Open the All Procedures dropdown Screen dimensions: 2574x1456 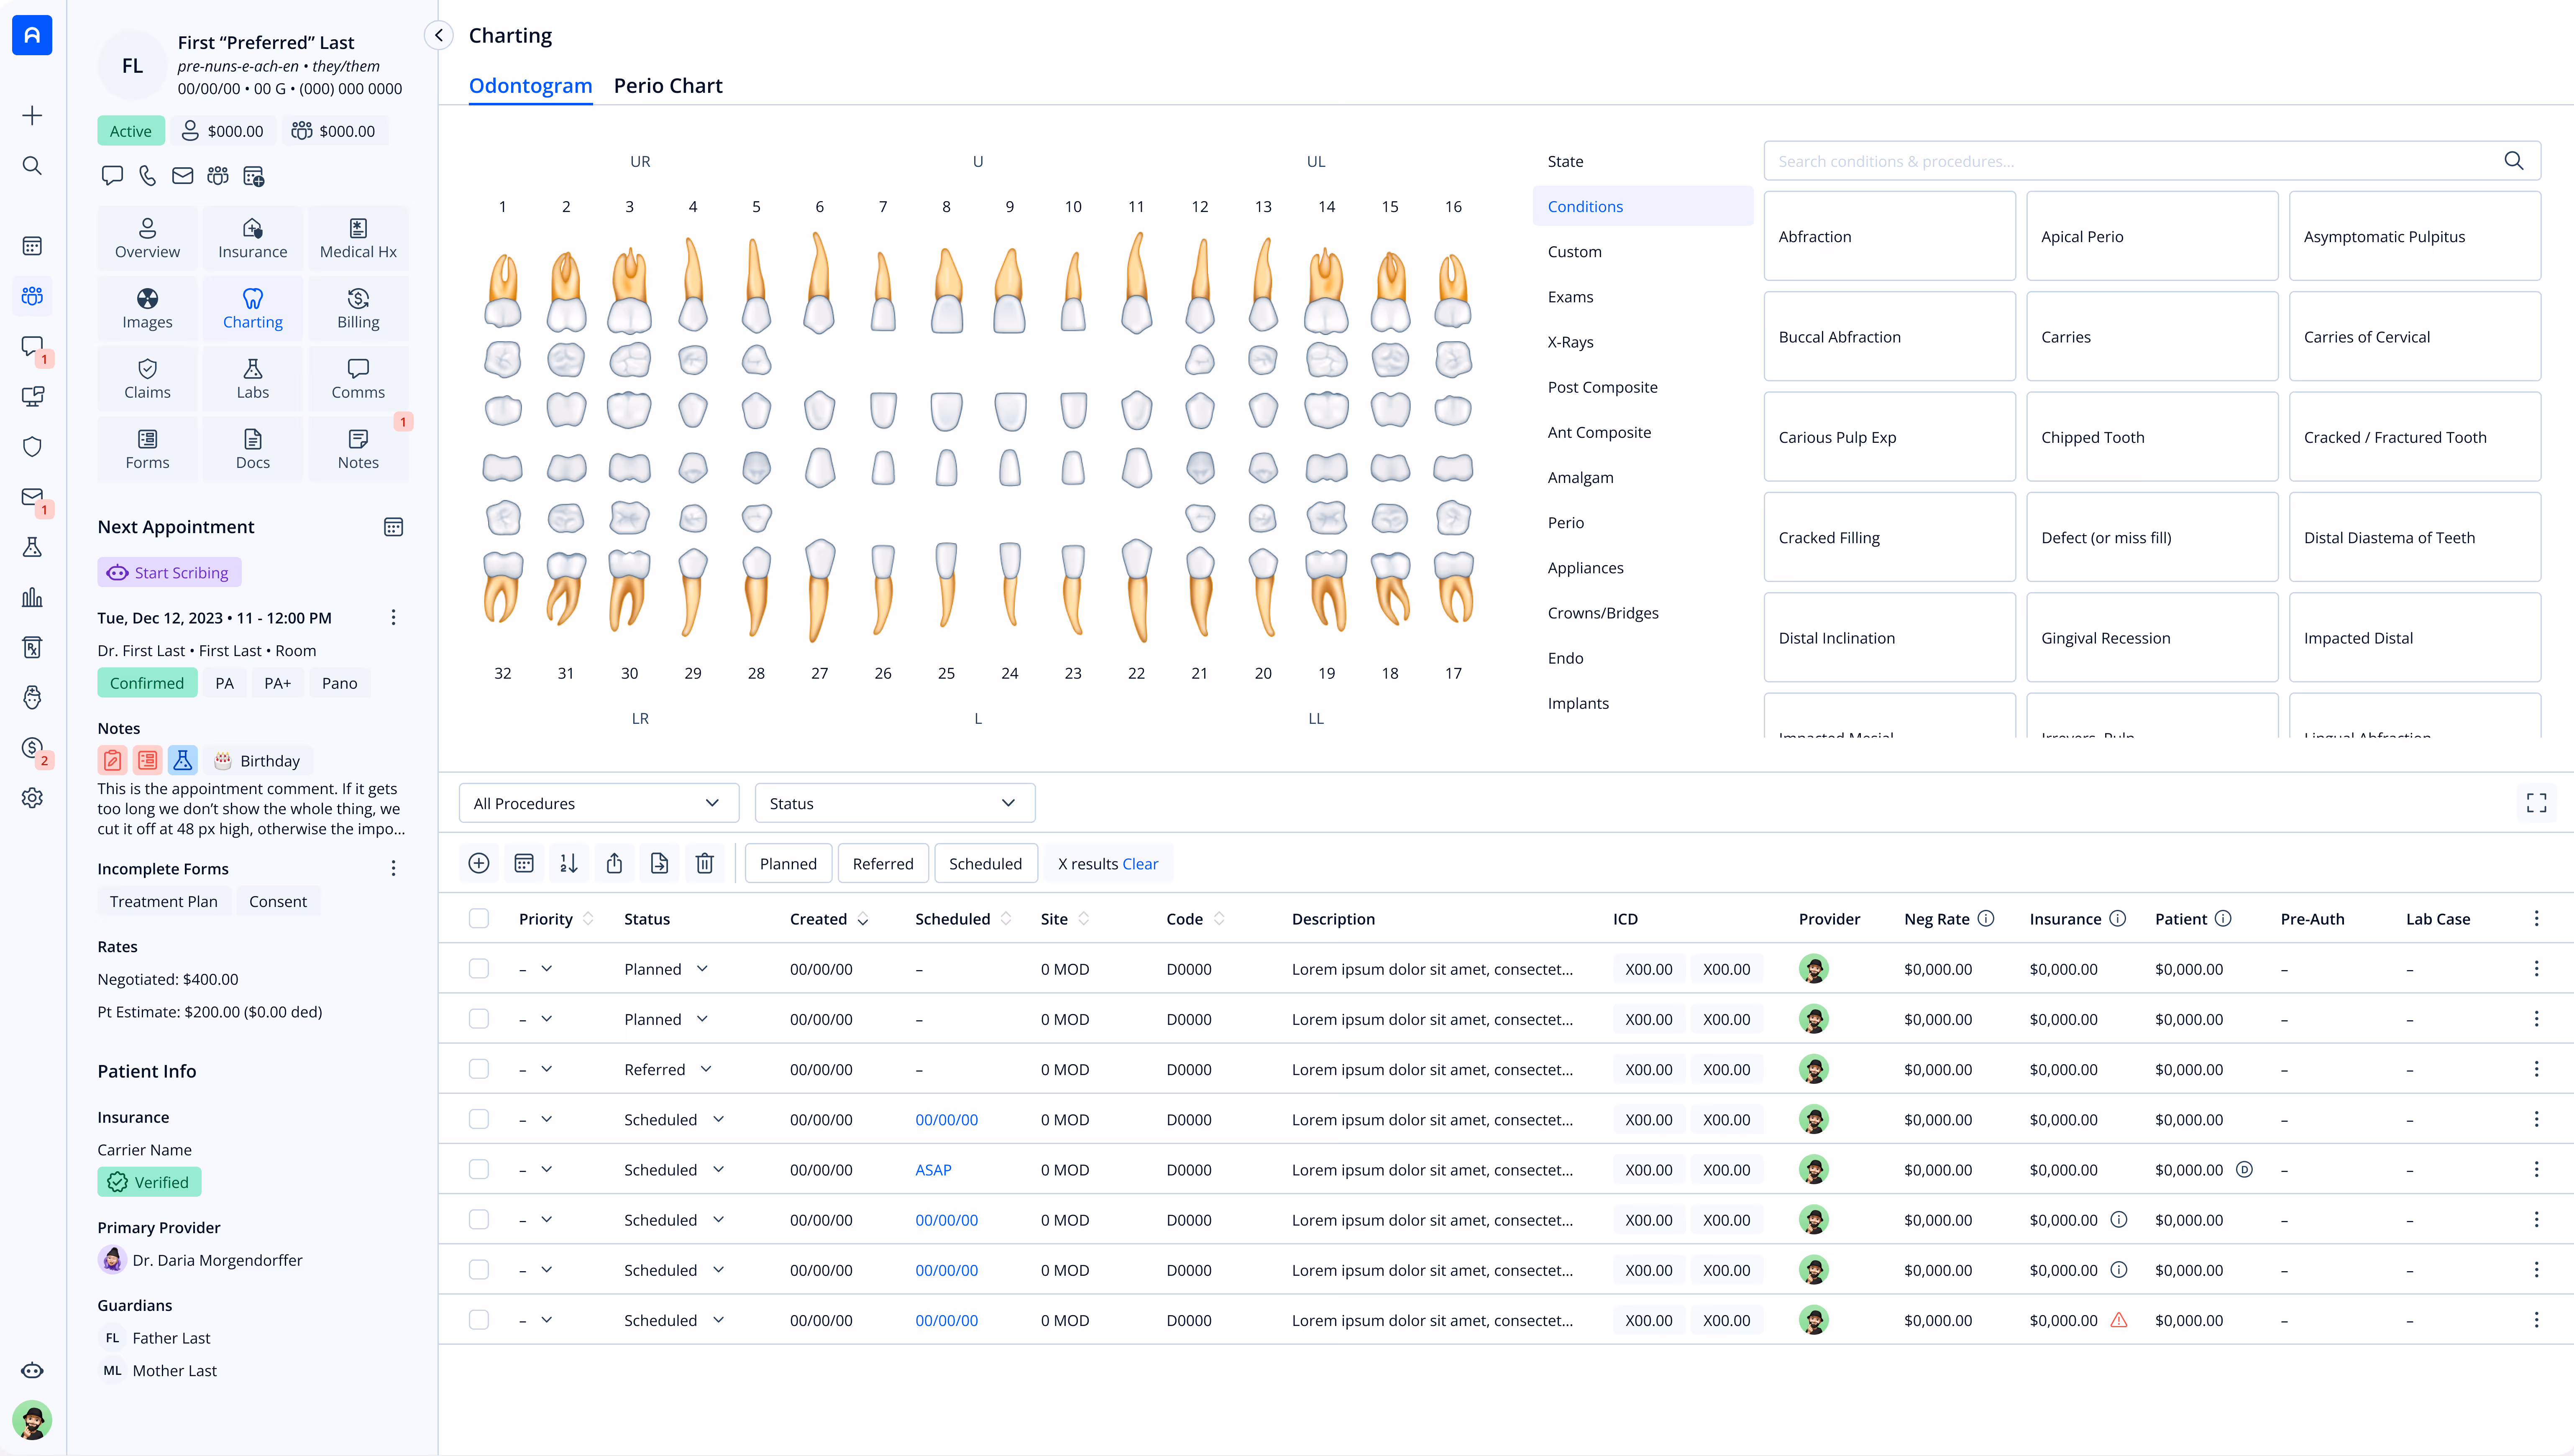(x=598, y=803)
